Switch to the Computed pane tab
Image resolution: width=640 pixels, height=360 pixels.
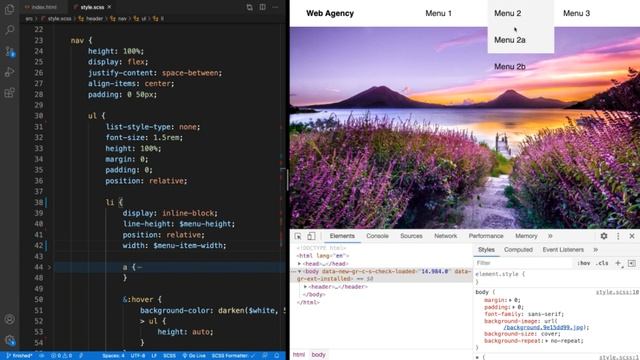click(x=518, y=250)
